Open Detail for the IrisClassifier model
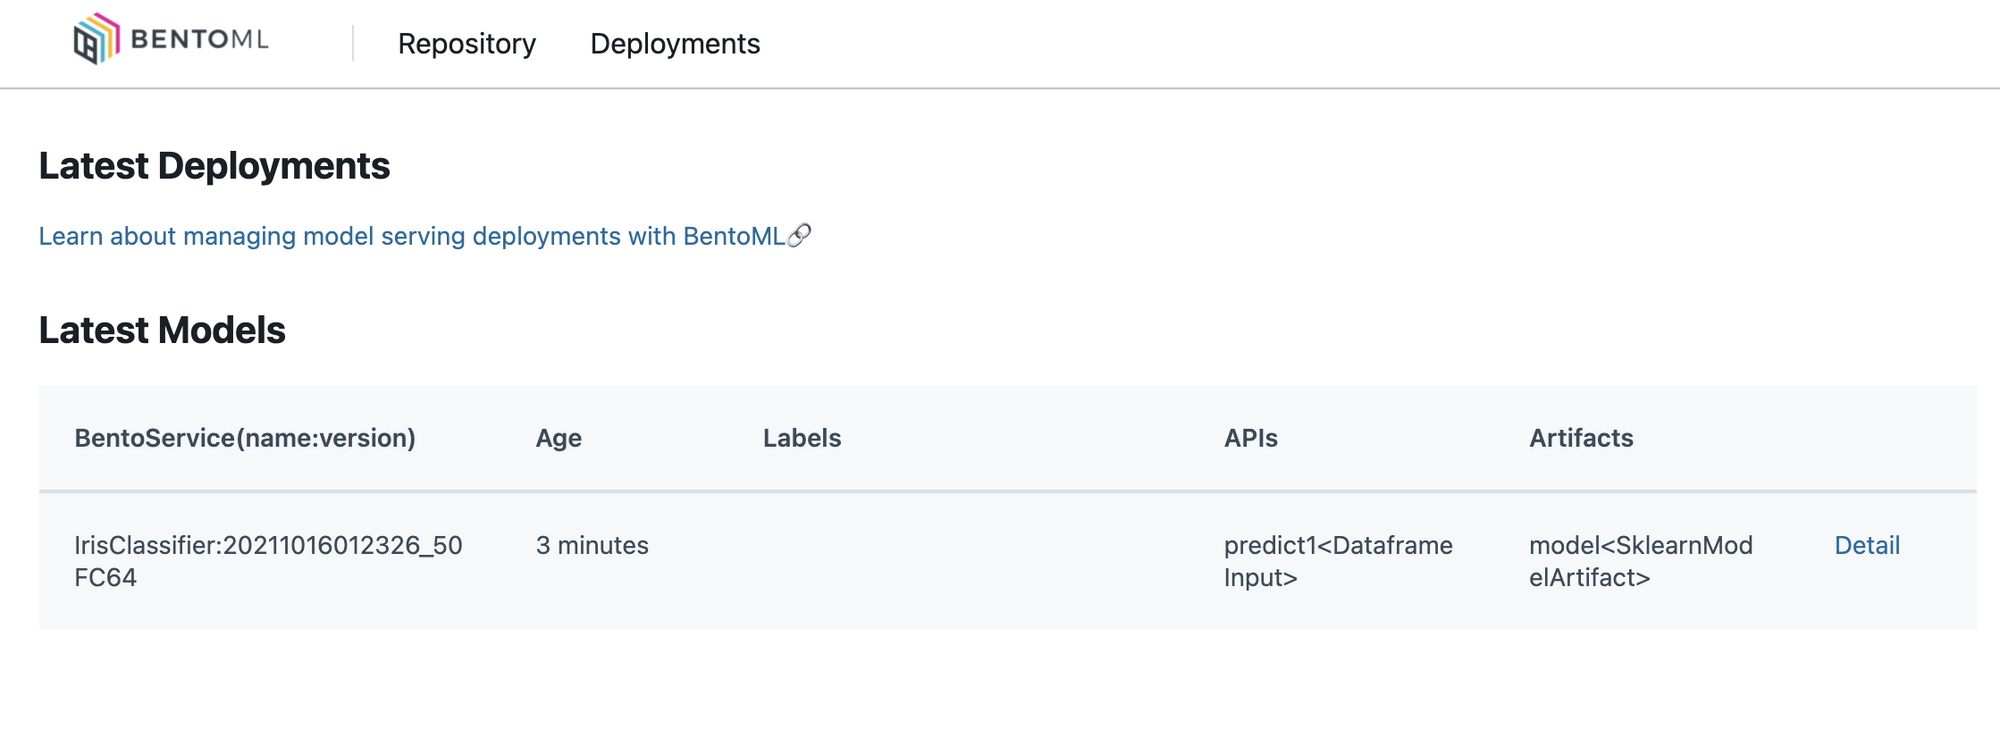This screenshot has height=754, width=2000. (x=1866, y=545)
